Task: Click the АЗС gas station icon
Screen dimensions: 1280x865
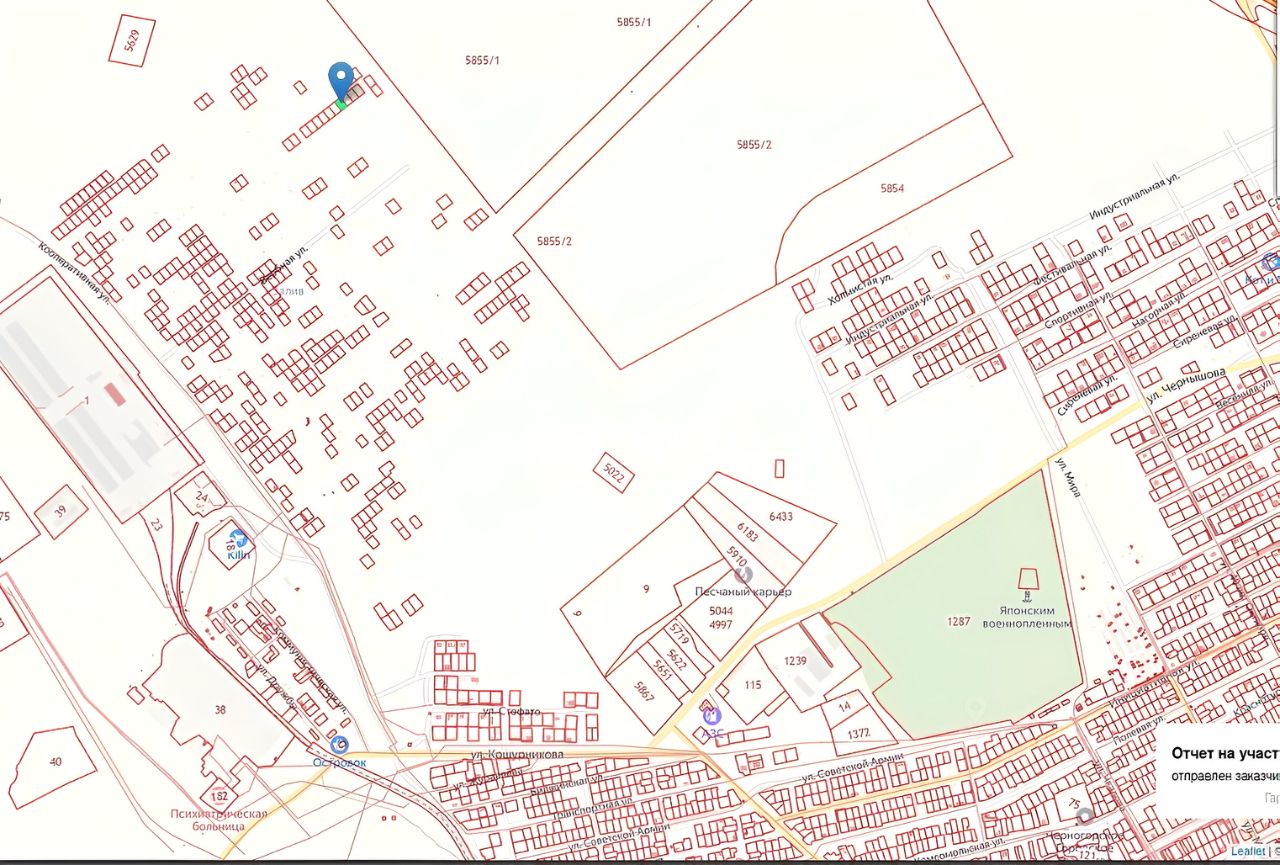Action: click(x=711, y=715)
